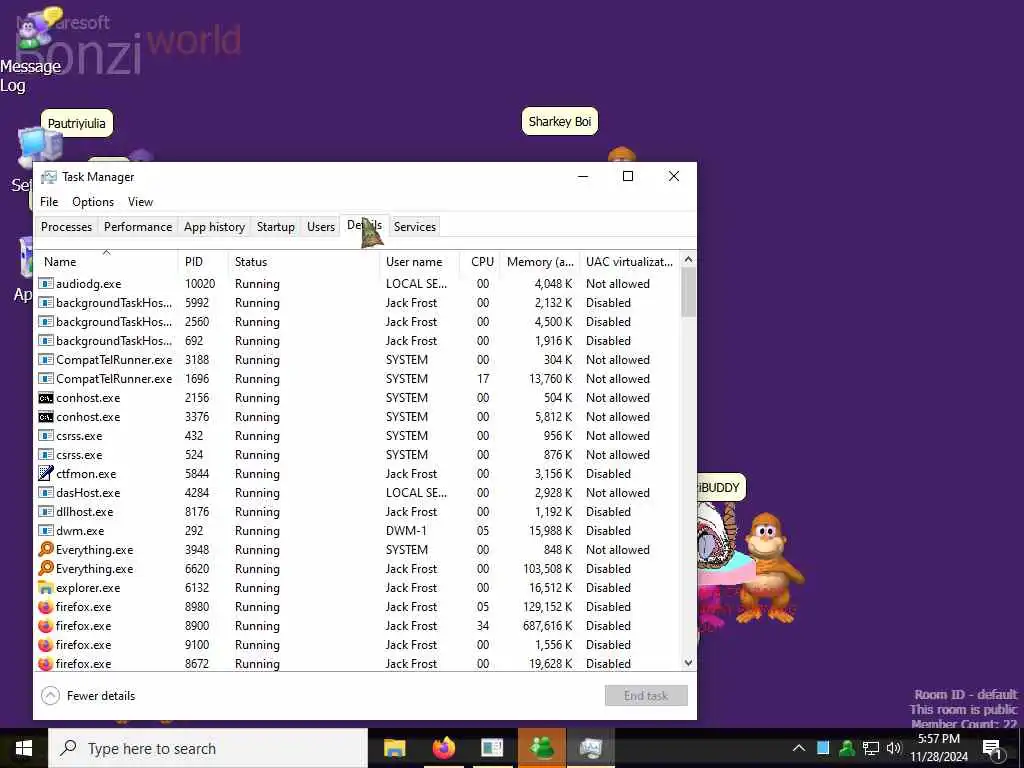Click the Task Manager title bar icon
The height and width of the screenshot is (768, 1024).
(x=49, y=177)
